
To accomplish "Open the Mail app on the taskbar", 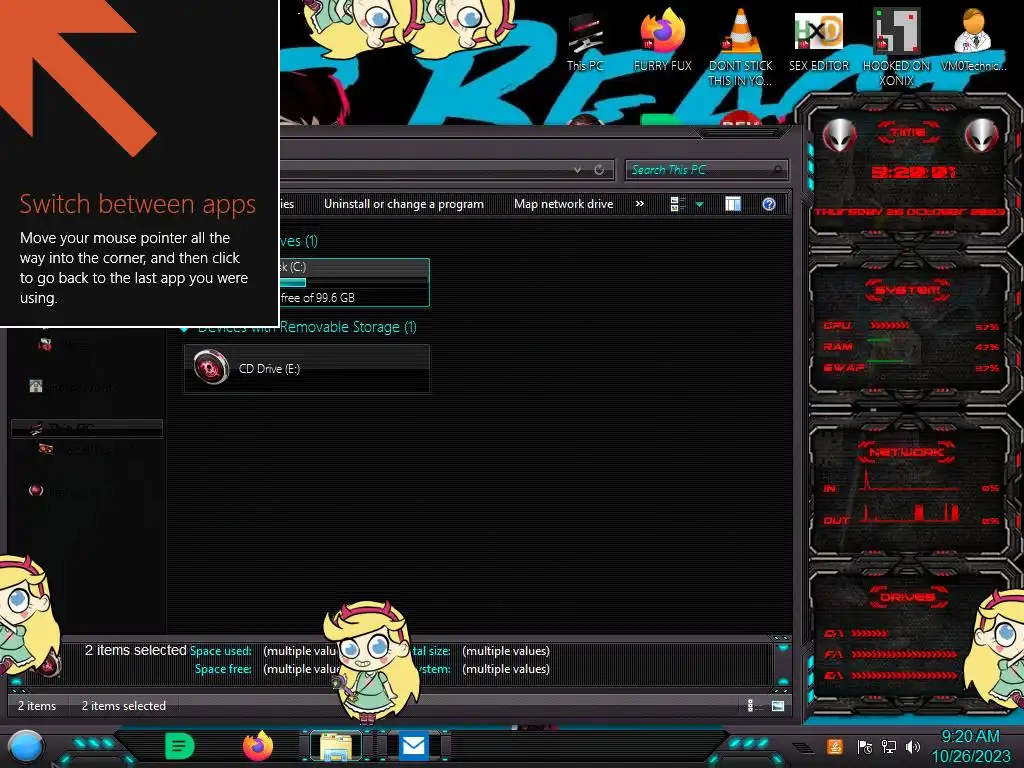I will click(413, 746).
